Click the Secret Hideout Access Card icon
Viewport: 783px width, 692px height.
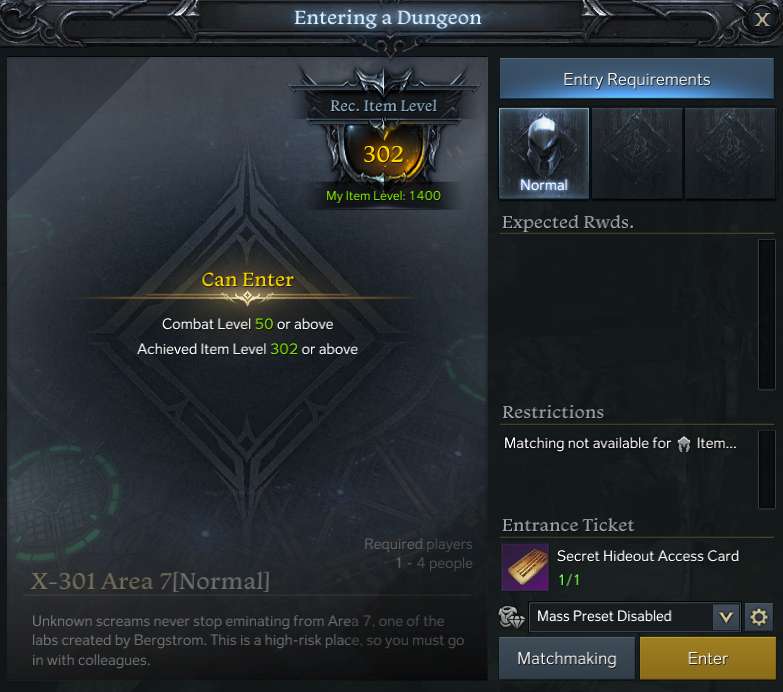click(525, 568)
